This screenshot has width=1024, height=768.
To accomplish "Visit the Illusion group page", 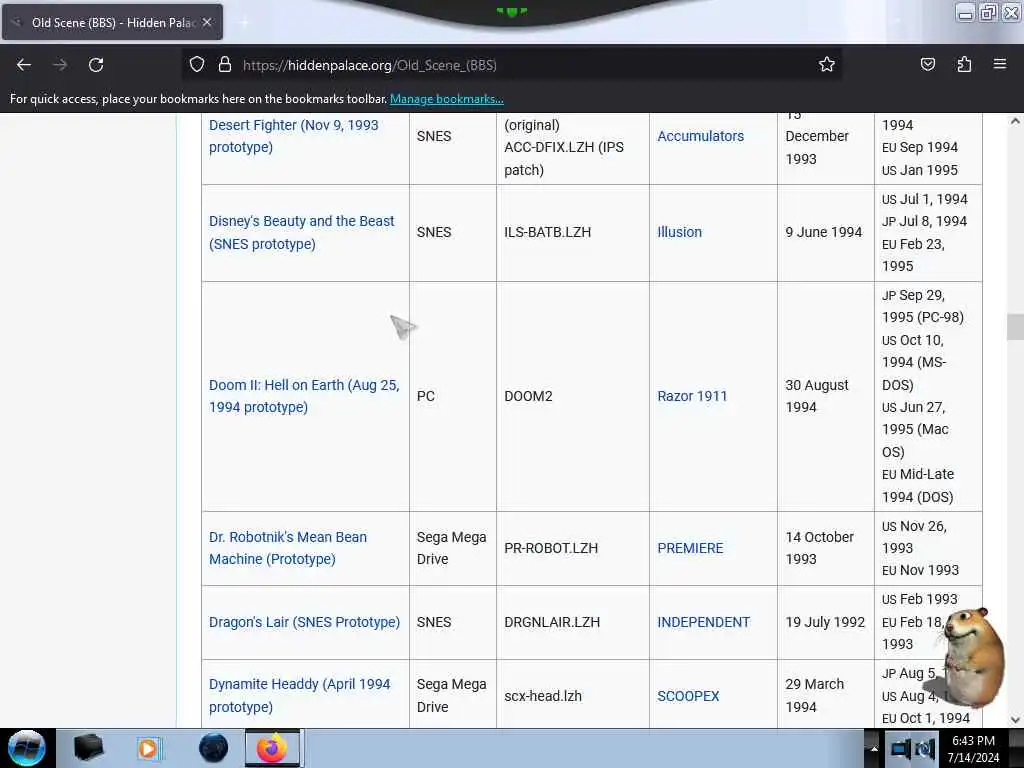I will point(679,232).
